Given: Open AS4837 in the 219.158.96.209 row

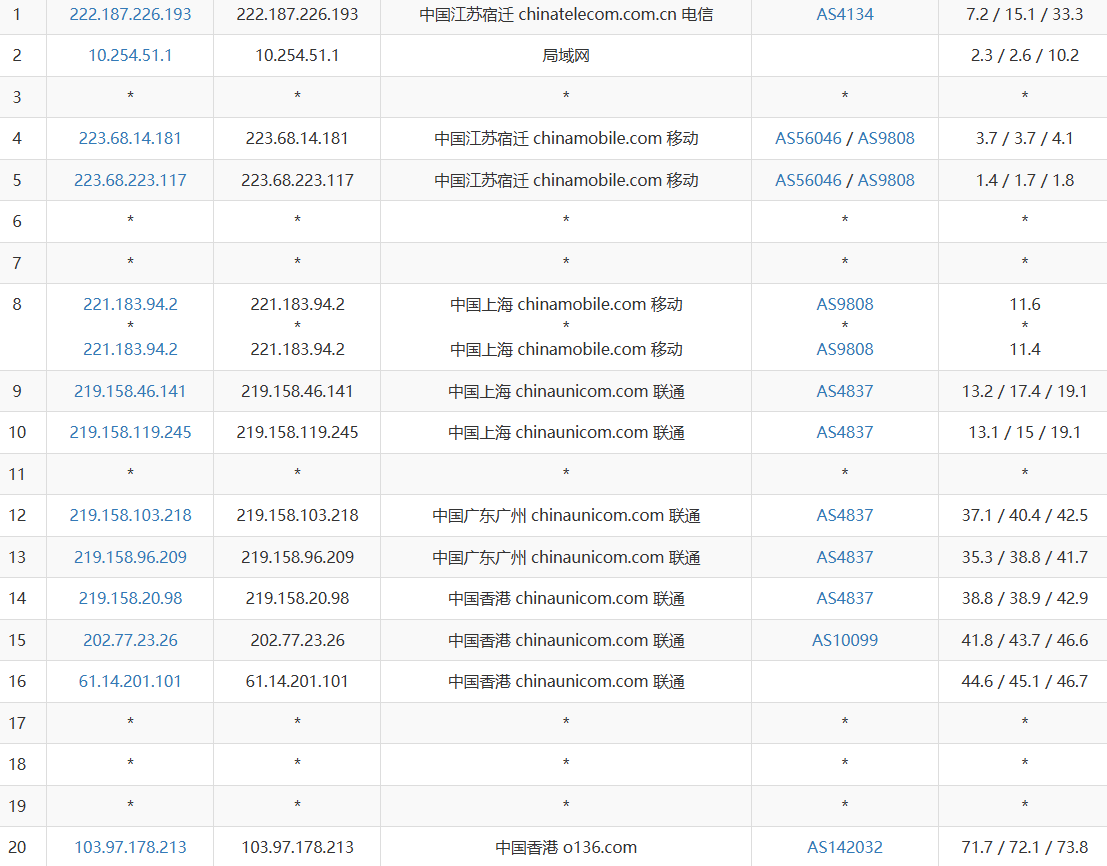Looking at the screenshot, I should [844, 557].
